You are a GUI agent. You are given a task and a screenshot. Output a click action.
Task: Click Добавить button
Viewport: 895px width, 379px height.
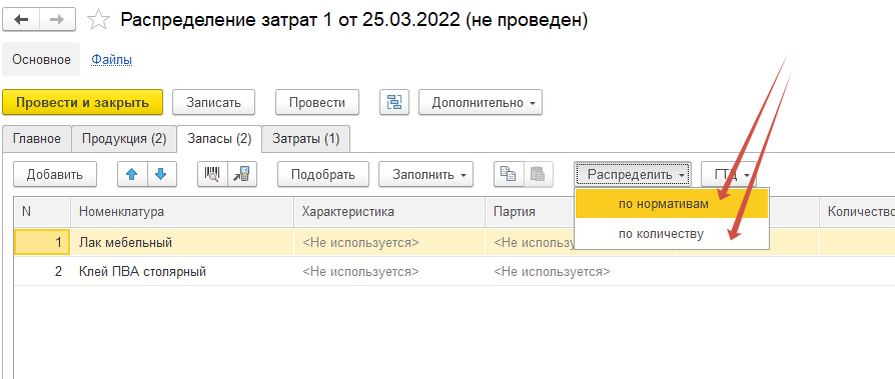(x=55, y=175)
